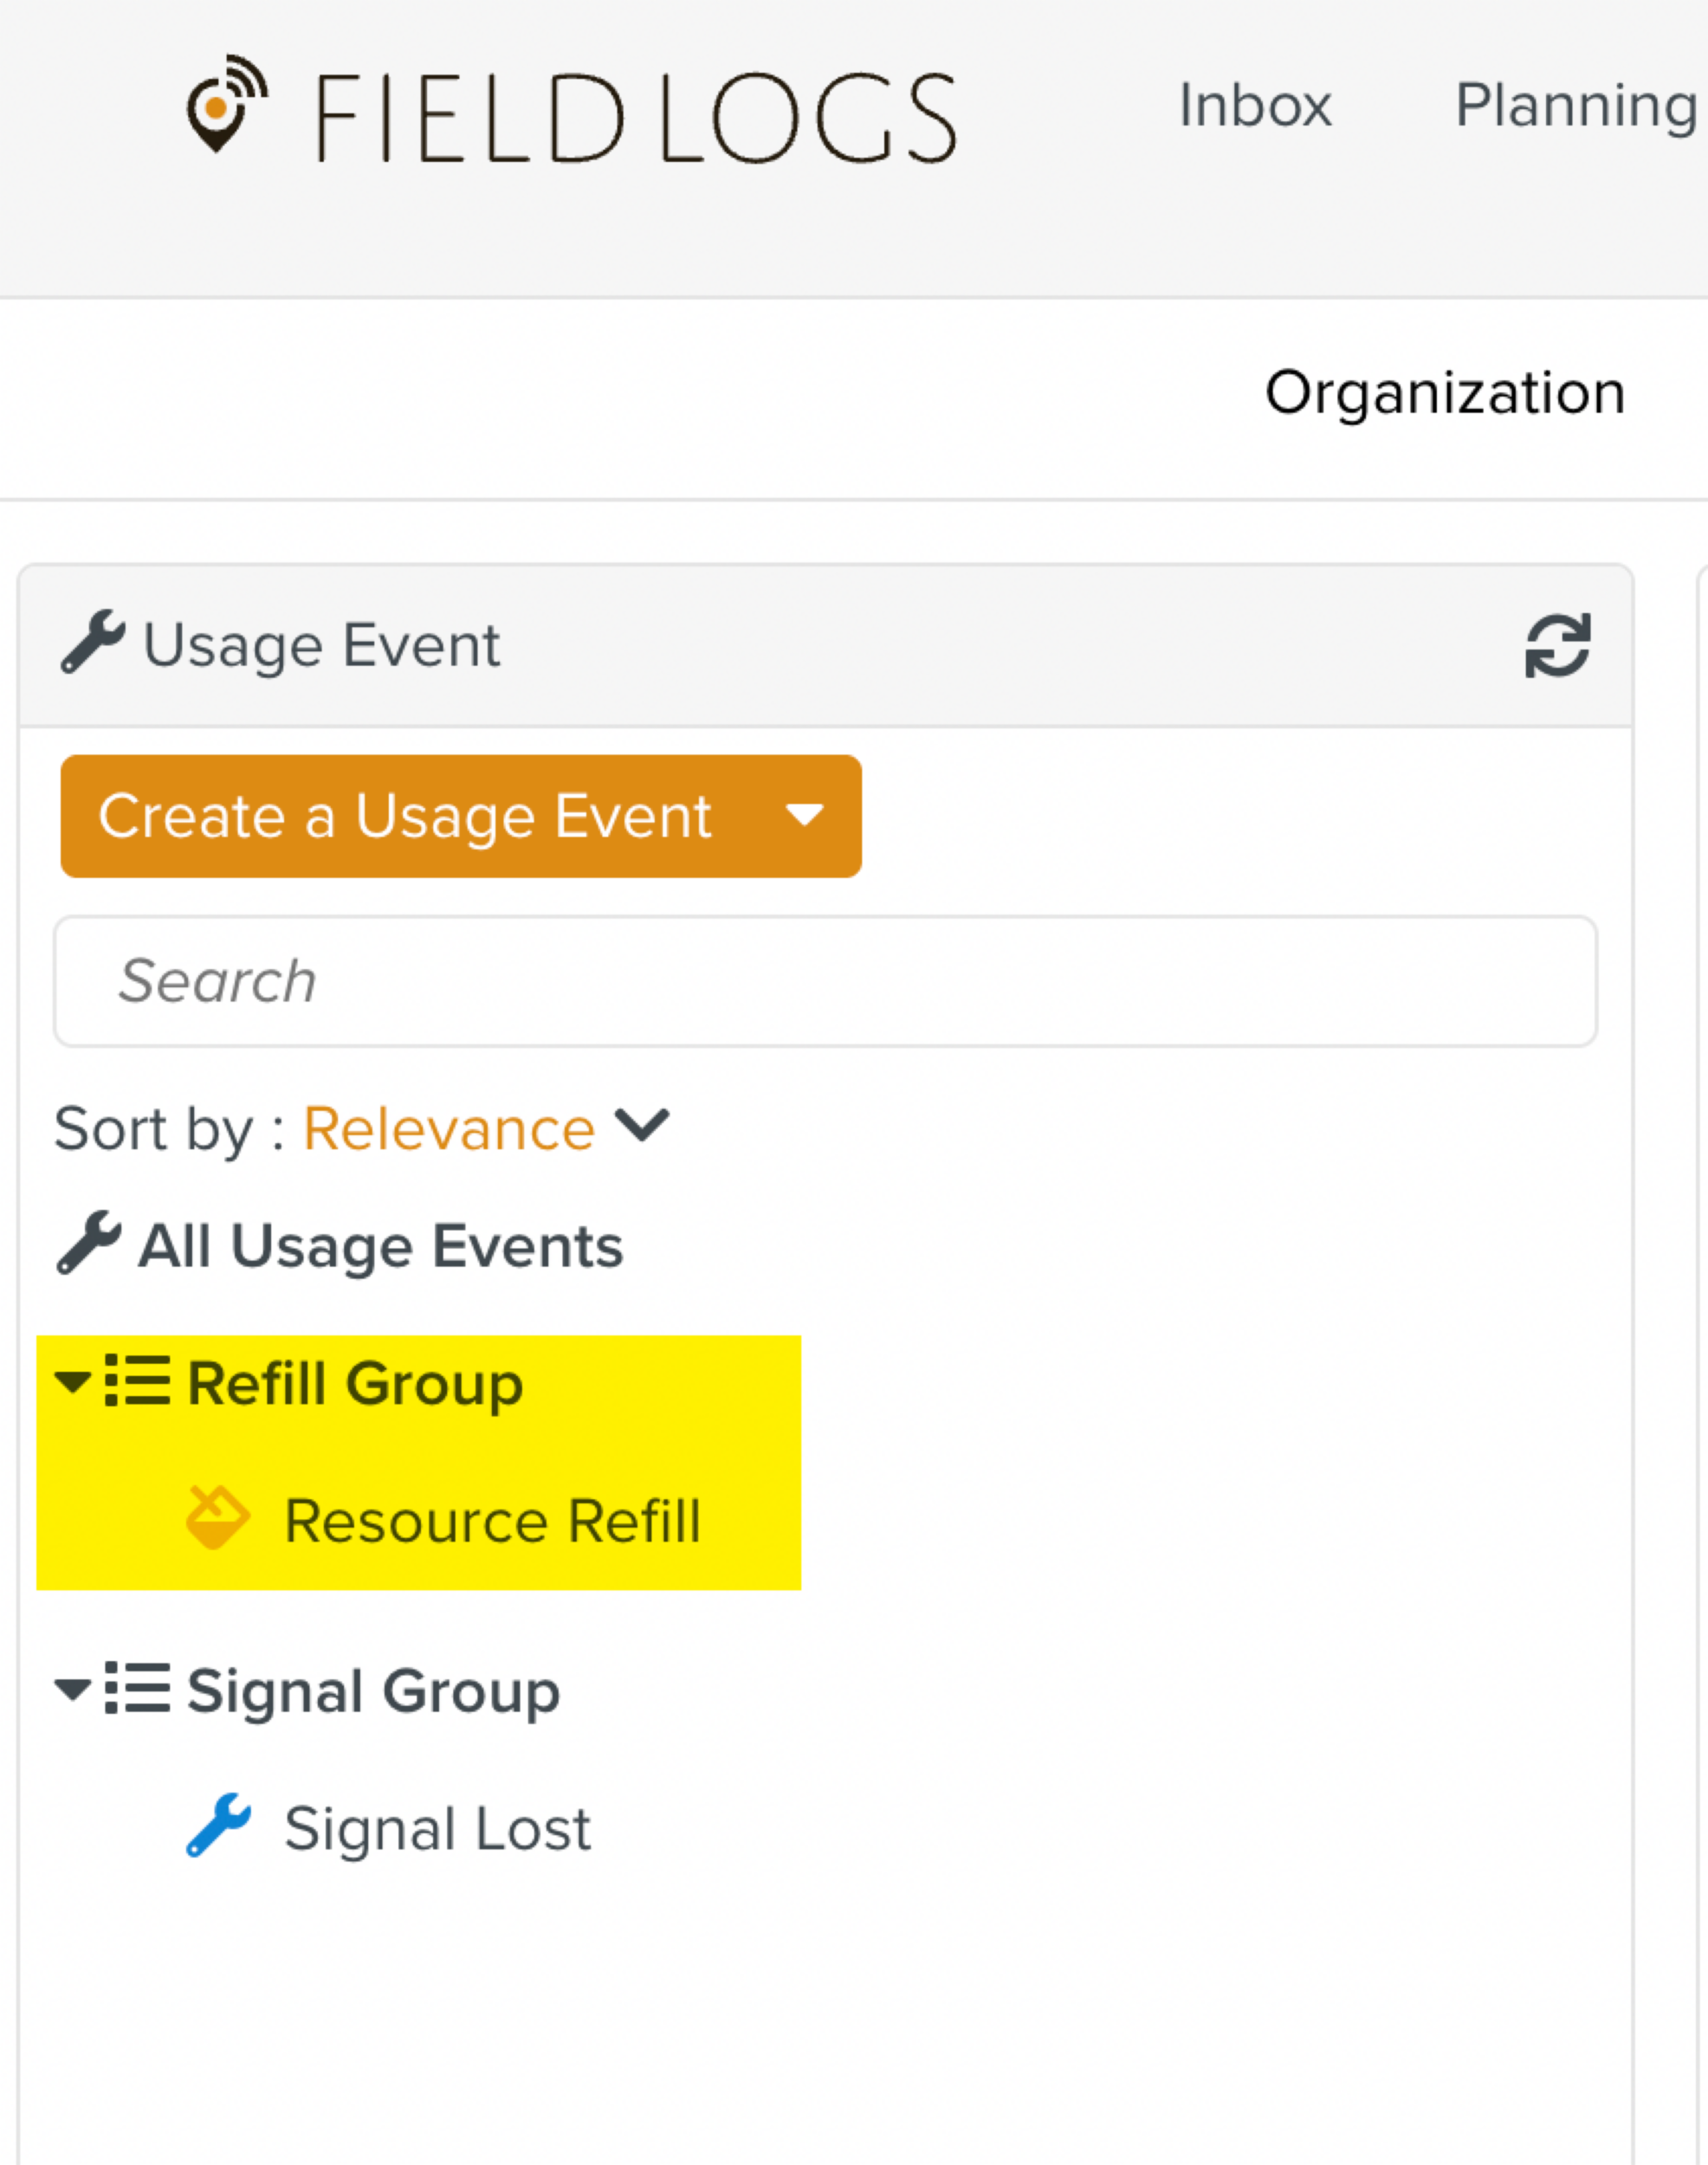The width and height of the screenshot is (1708, 2165).
Task: Click the blue wrench icon next to Signal Lost
Action: pyautogui.click(x=219, y=1827)
